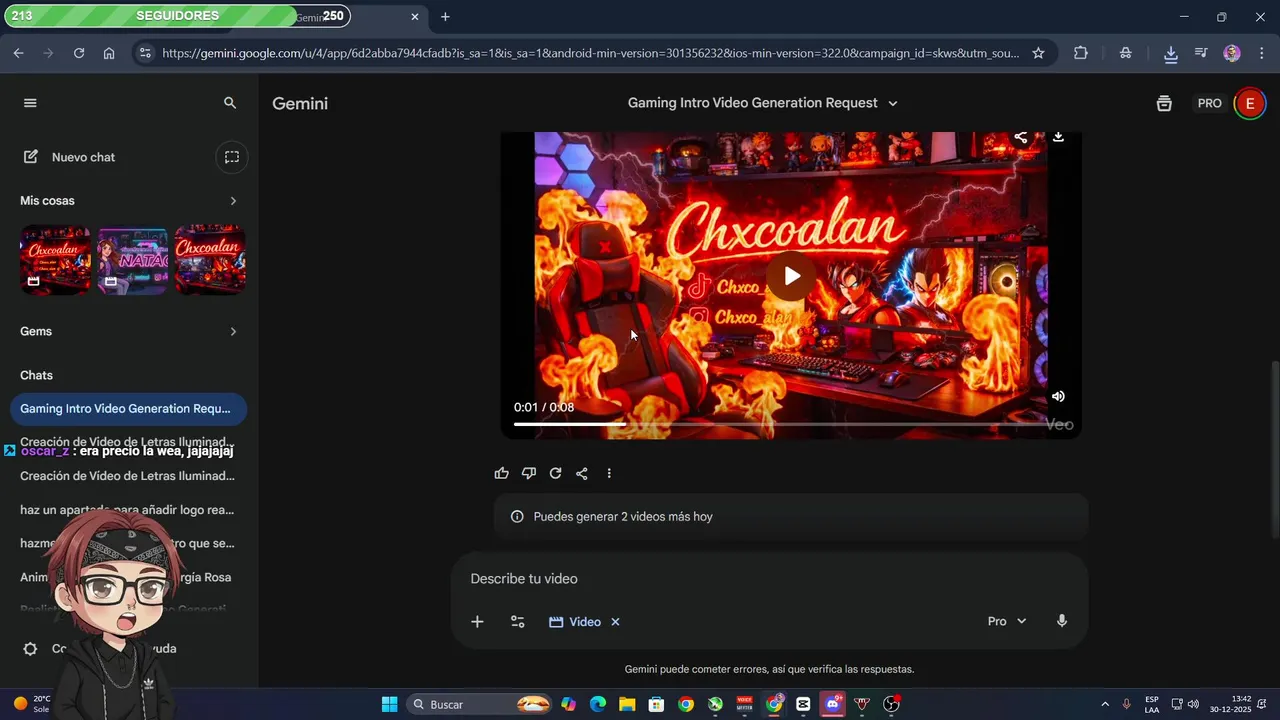Go back with the browser back arrow
Image resolution: width=1280 pixels, height=720 pixels.
pos(18,53)
